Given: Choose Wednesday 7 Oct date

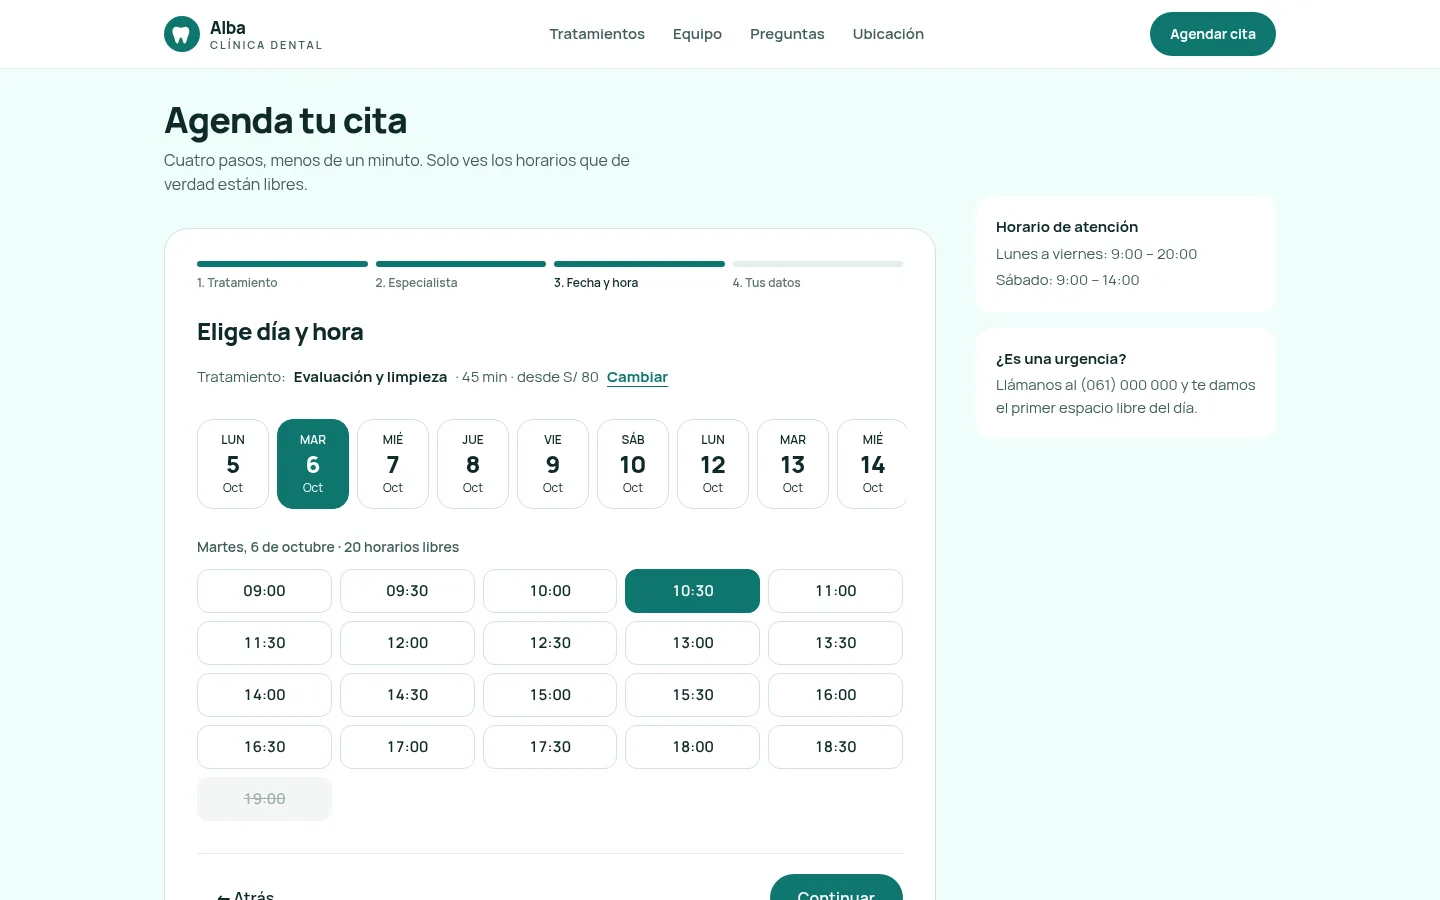Looking at the screenshot, I should coord(393,464).
